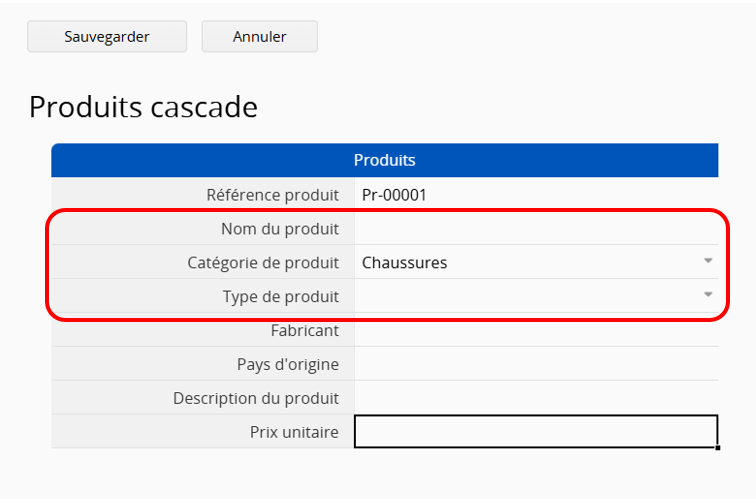
Task: Select the Pr-00001 reference value
Action: click(x=394, y=195)
